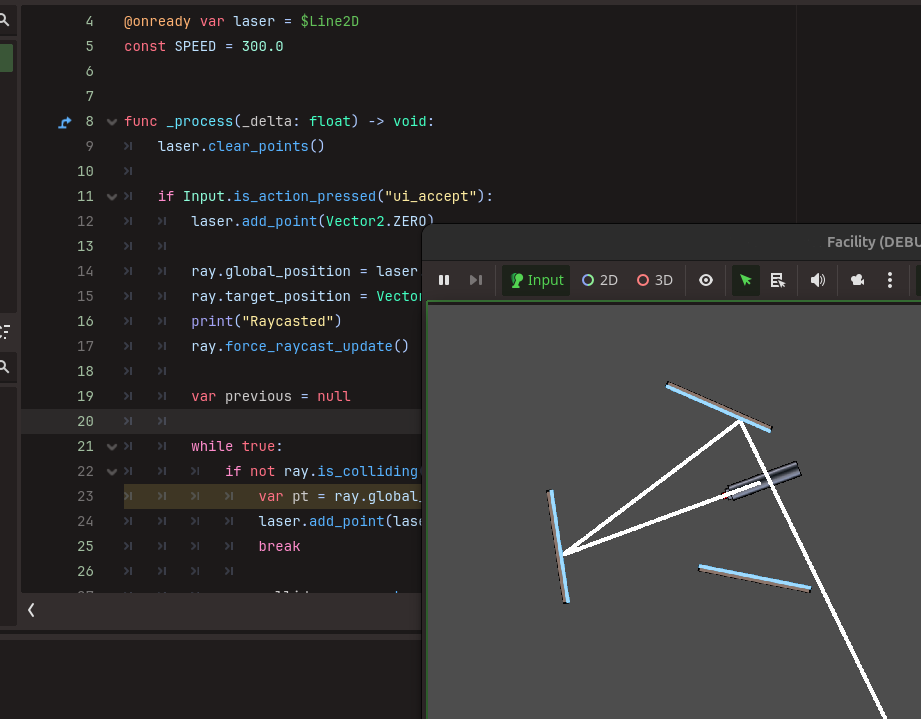Pause the running game
The image size is (921, 719).
coord(445,280)
